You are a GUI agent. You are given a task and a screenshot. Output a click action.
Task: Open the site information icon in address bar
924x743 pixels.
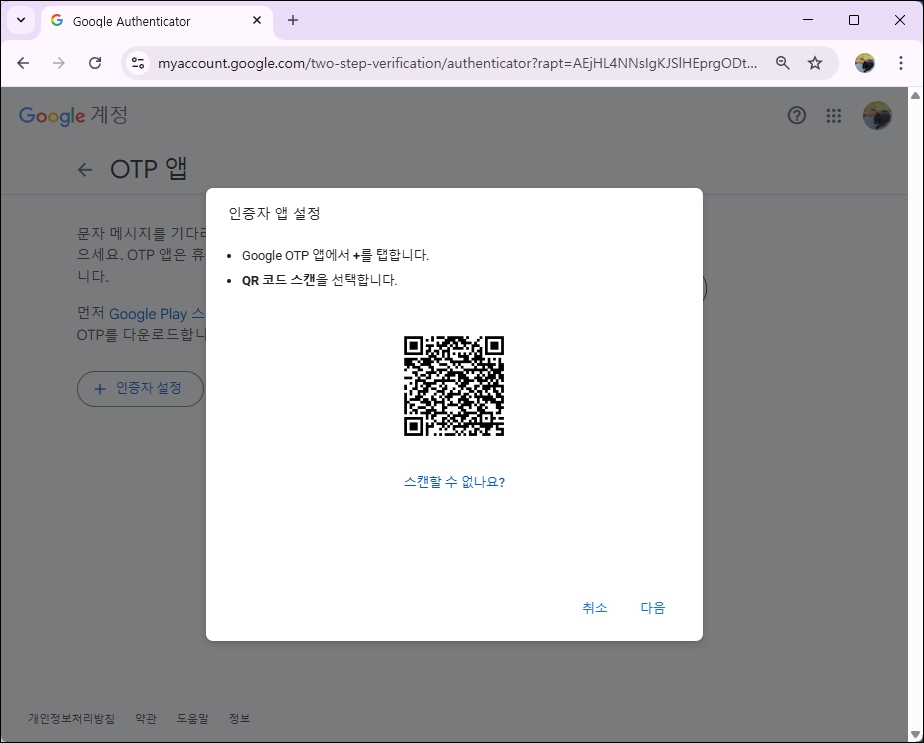pyautogui.click(x=136, y=62)
